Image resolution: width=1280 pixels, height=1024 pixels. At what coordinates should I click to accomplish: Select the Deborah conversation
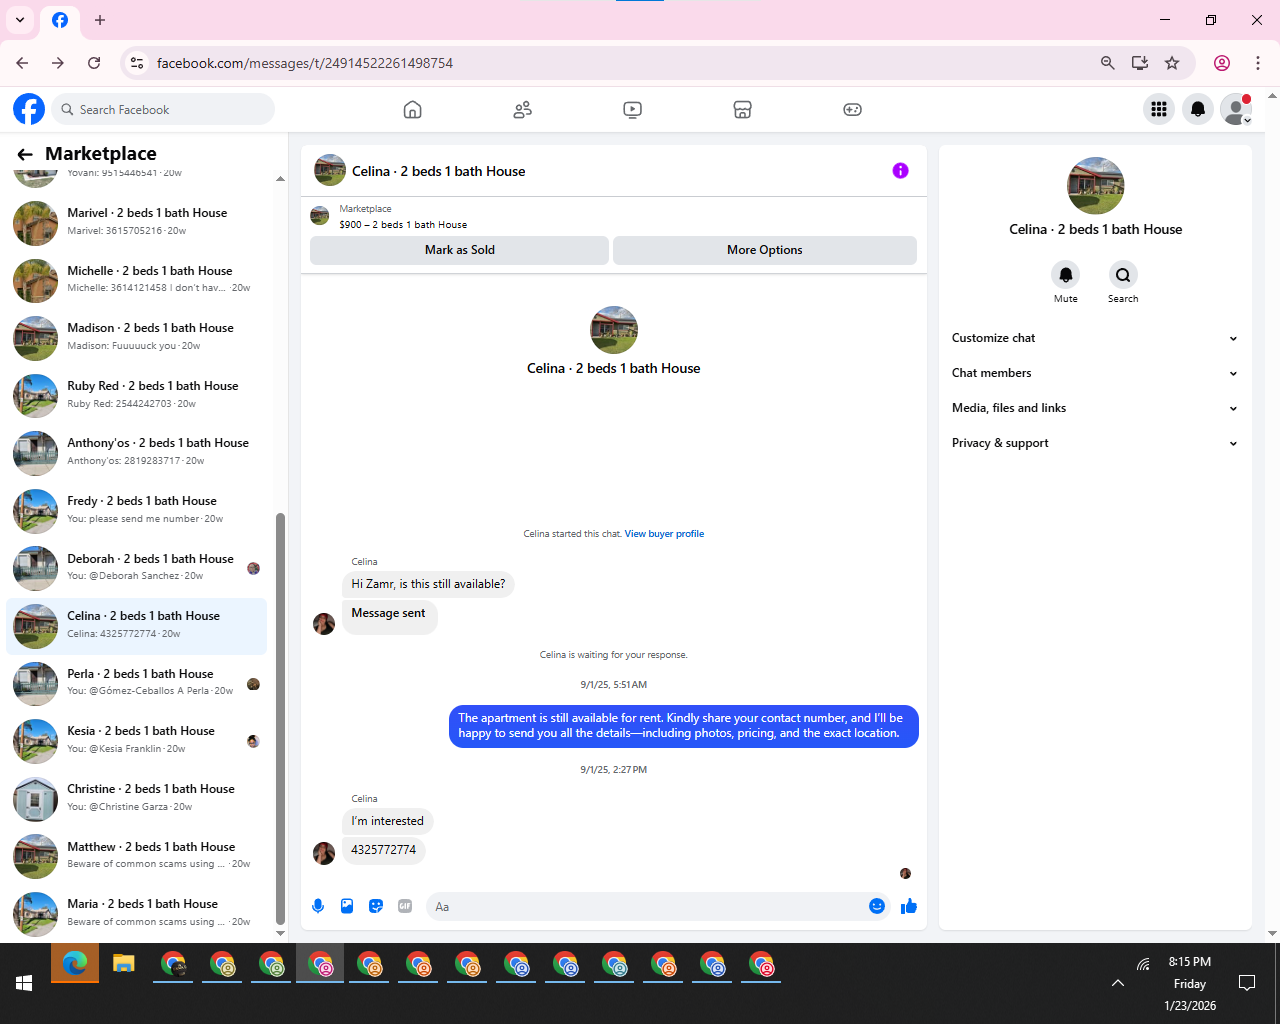point(137,567)
